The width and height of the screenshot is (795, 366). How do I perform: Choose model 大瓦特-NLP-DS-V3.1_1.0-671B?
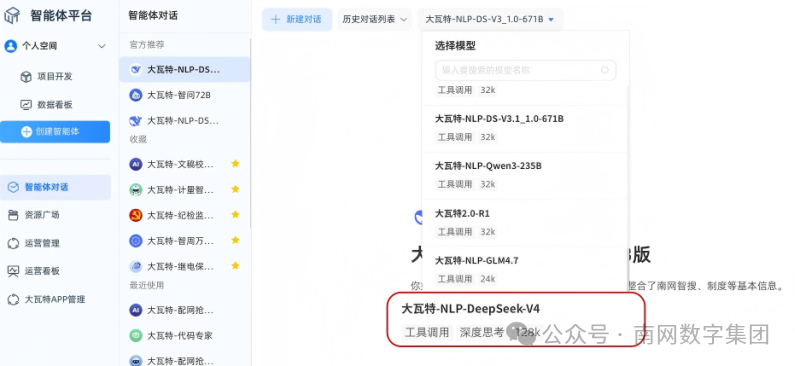pos(524,129)
